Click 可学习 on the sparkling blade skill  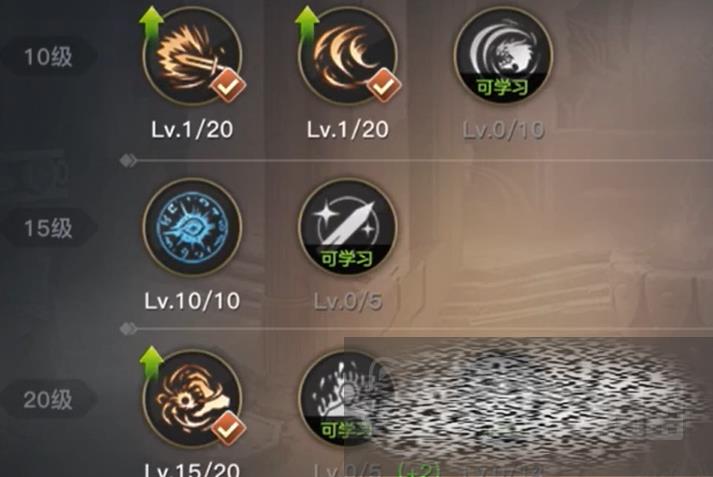(x=348, y=258)
